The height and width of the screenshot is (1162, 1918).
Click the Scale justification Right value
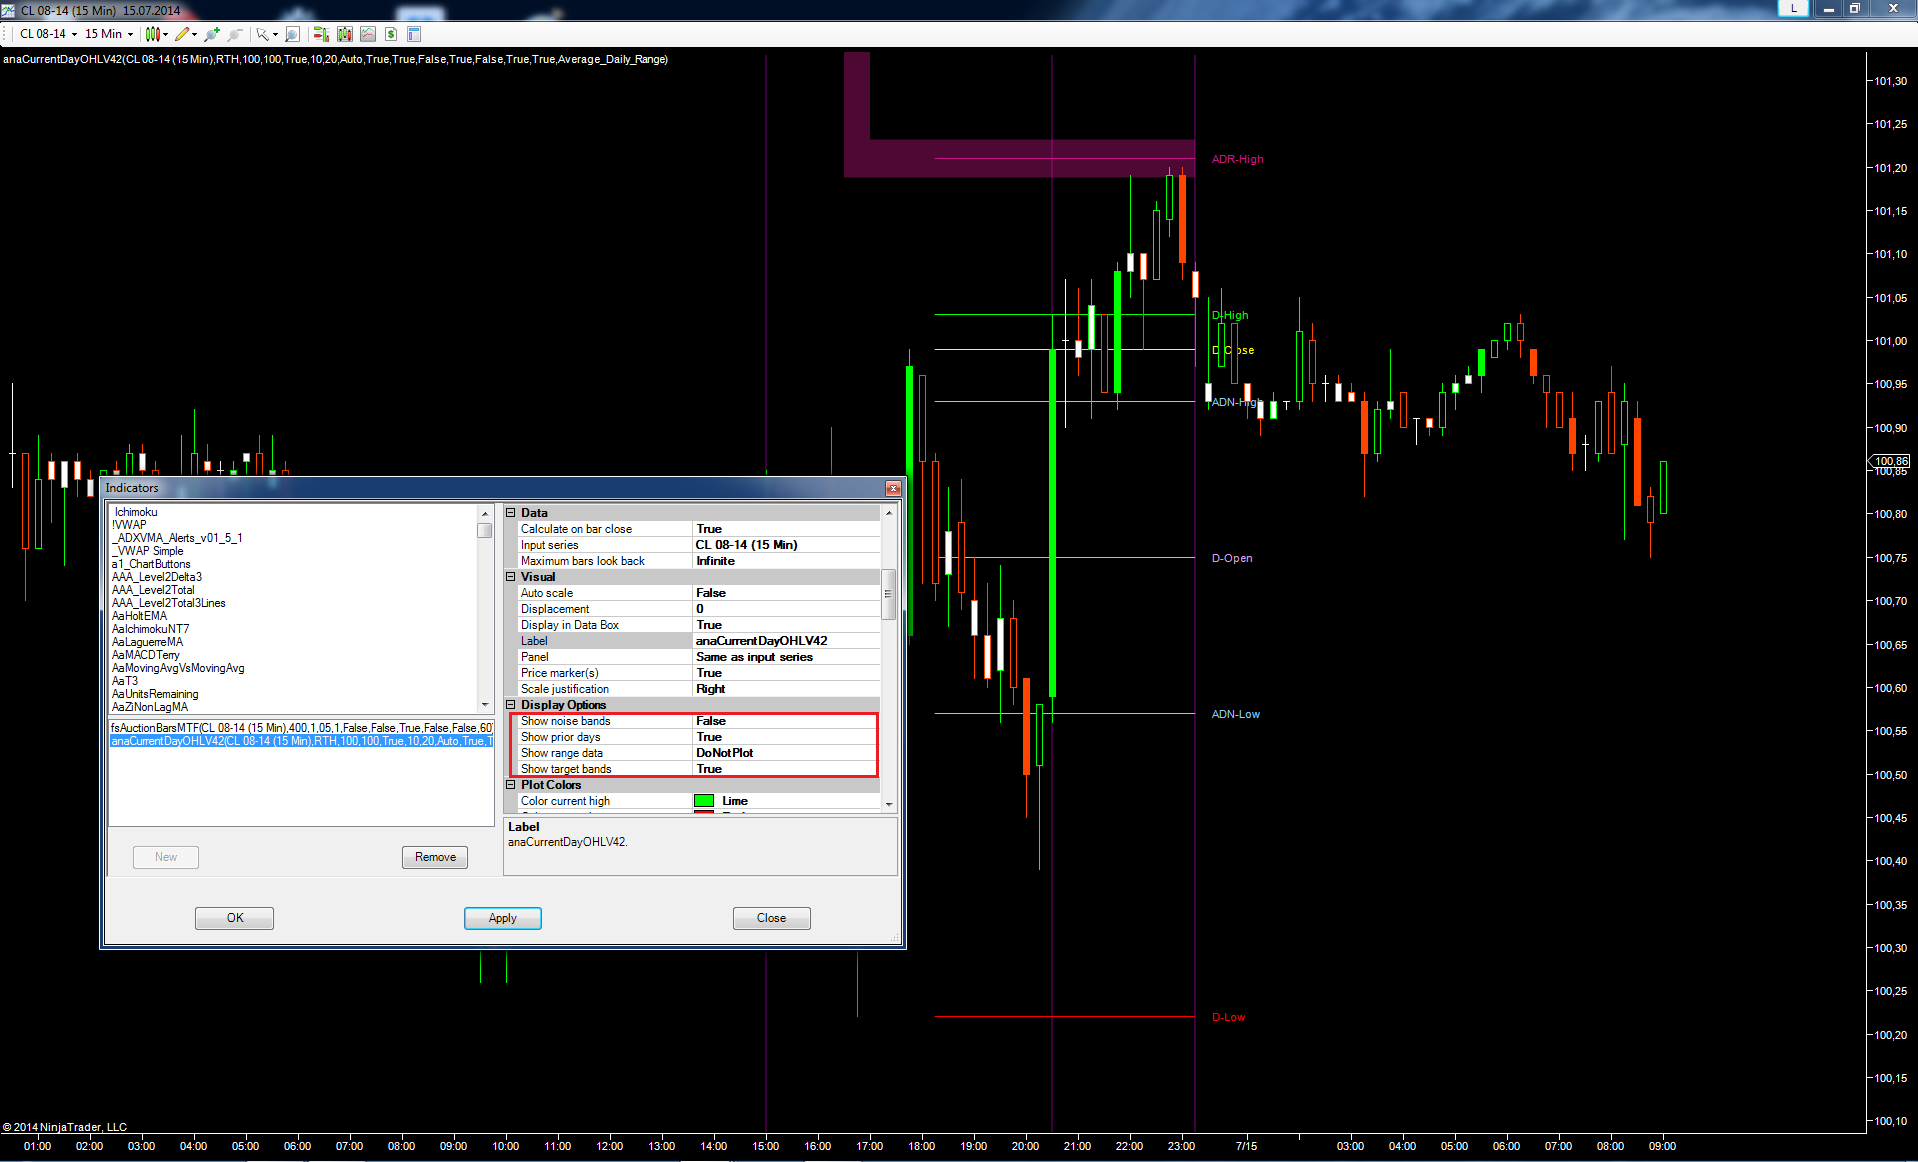pos(786,689)
